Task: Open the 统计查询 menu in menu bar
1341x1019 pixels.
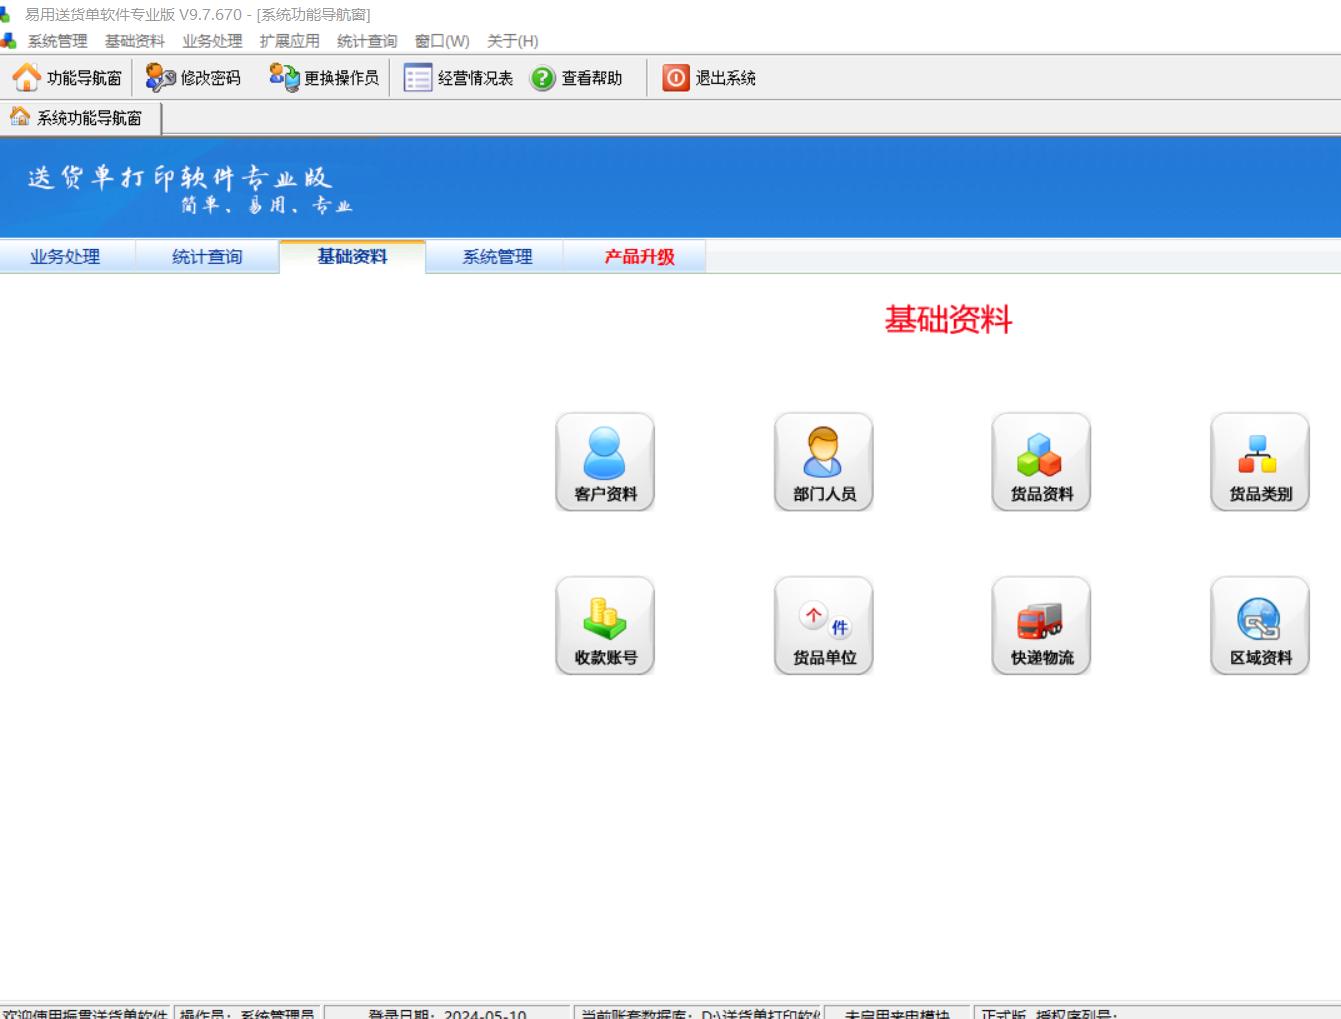Action: 367,41
